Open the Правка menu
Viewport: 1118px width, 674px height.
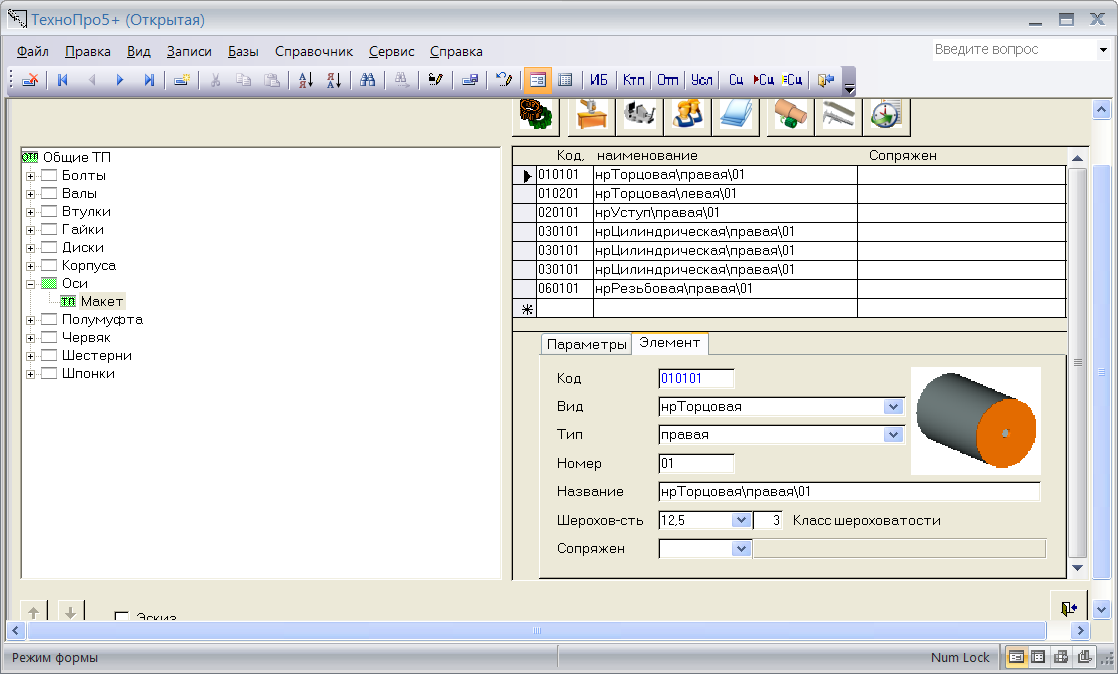88,51
